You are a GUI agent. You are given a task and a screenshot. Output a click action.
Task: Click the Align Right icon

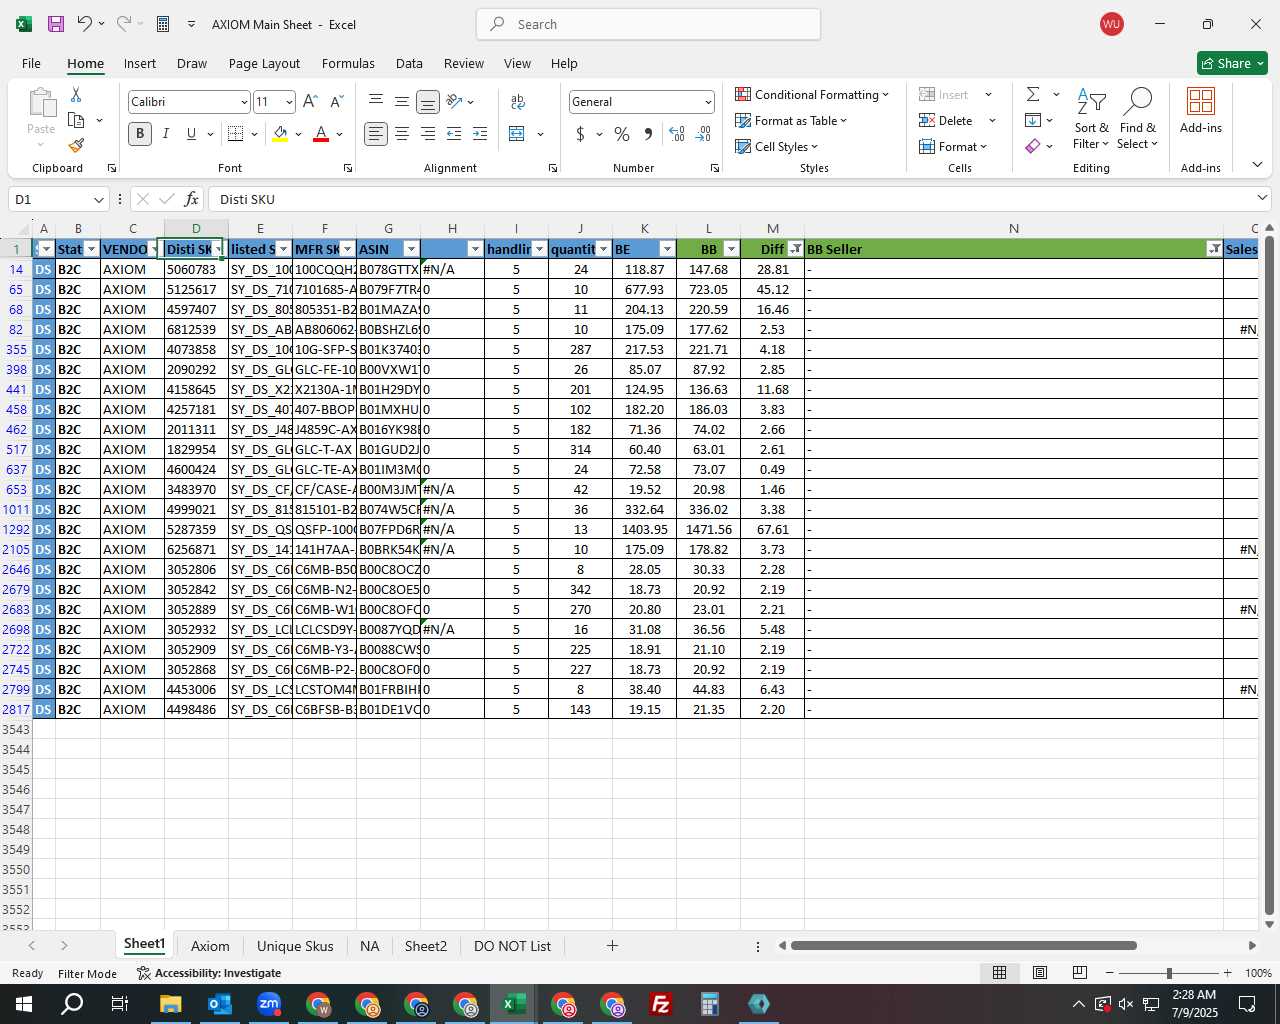pos(428,134)
